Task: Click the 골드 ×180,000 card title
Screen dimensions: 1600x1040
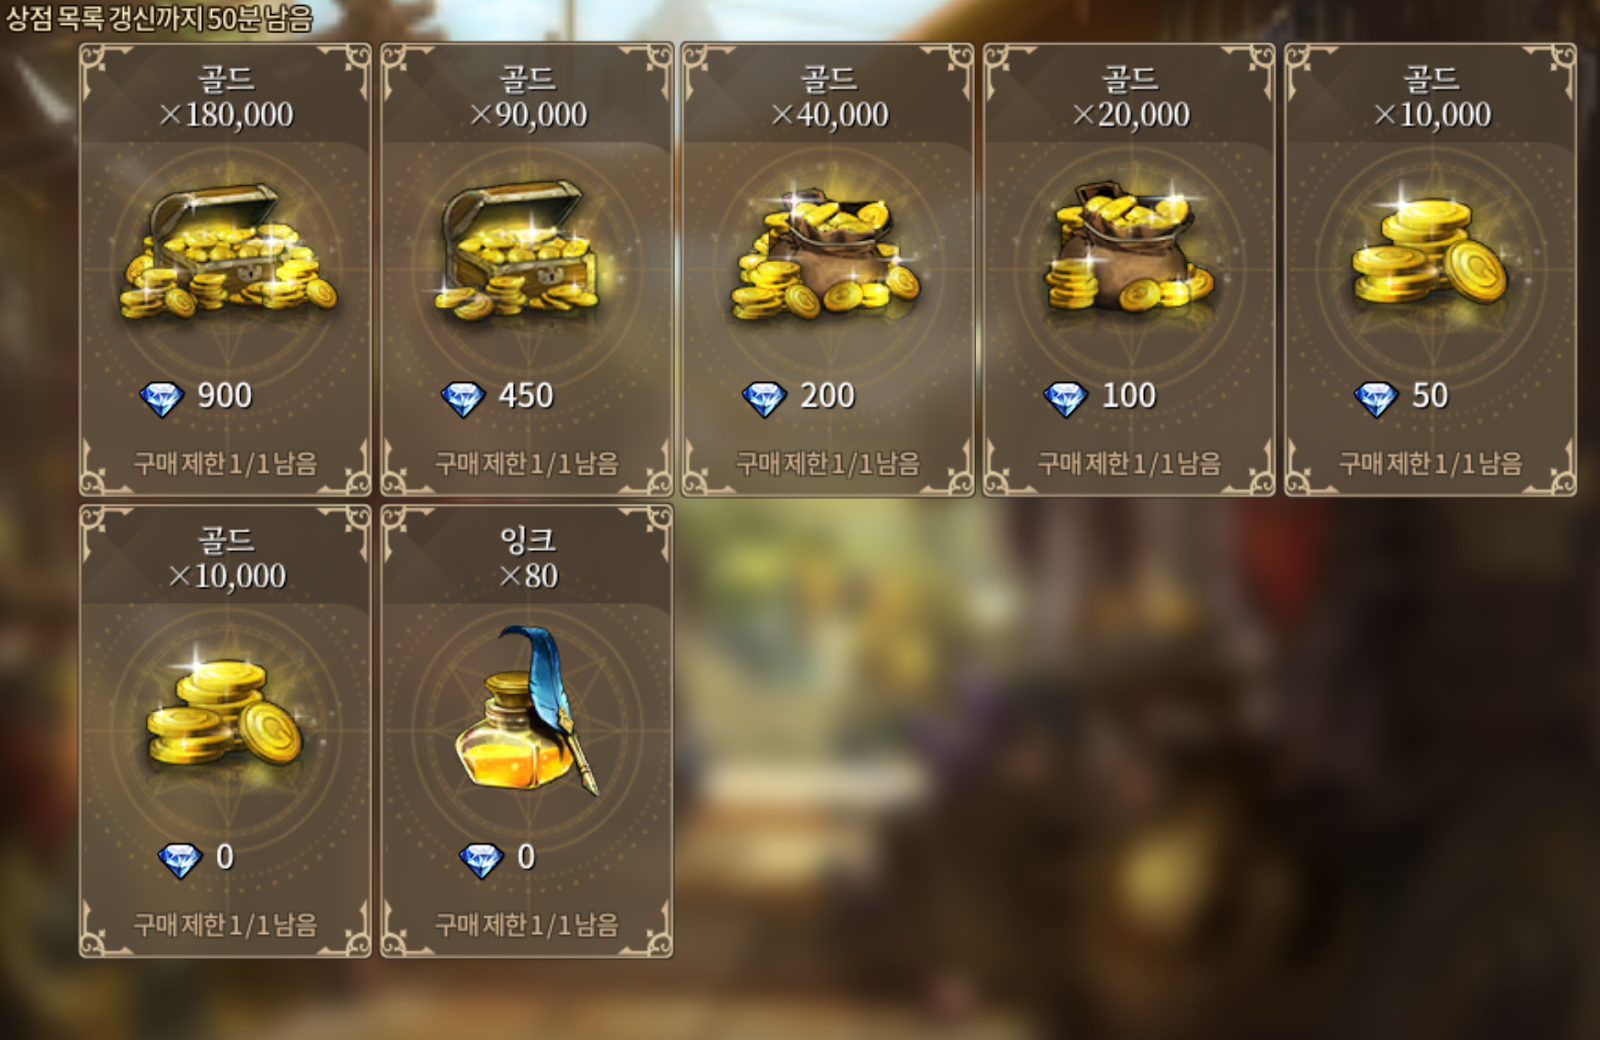Action: 226,97
